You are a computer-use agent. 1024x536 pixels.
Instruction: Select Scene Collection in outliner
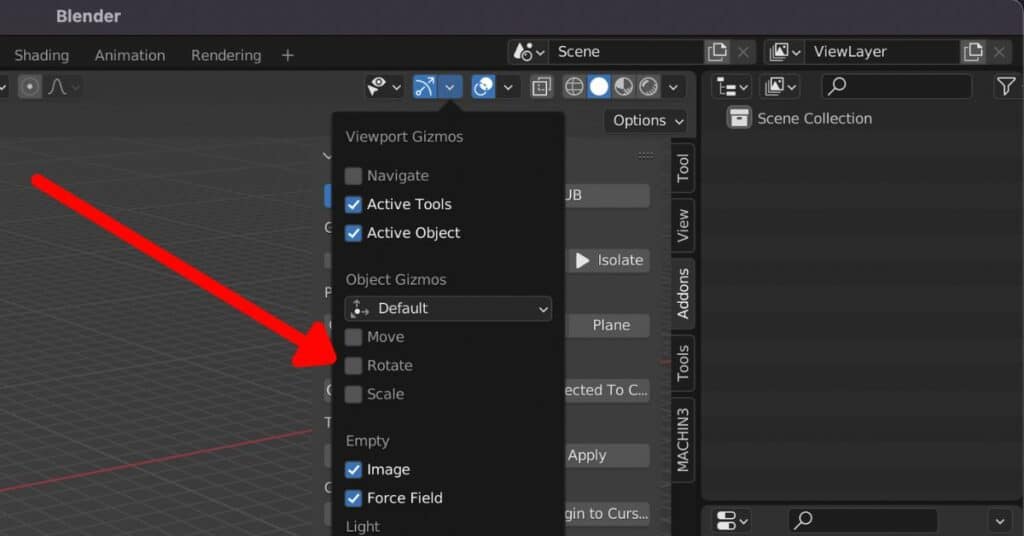(814, 118)
